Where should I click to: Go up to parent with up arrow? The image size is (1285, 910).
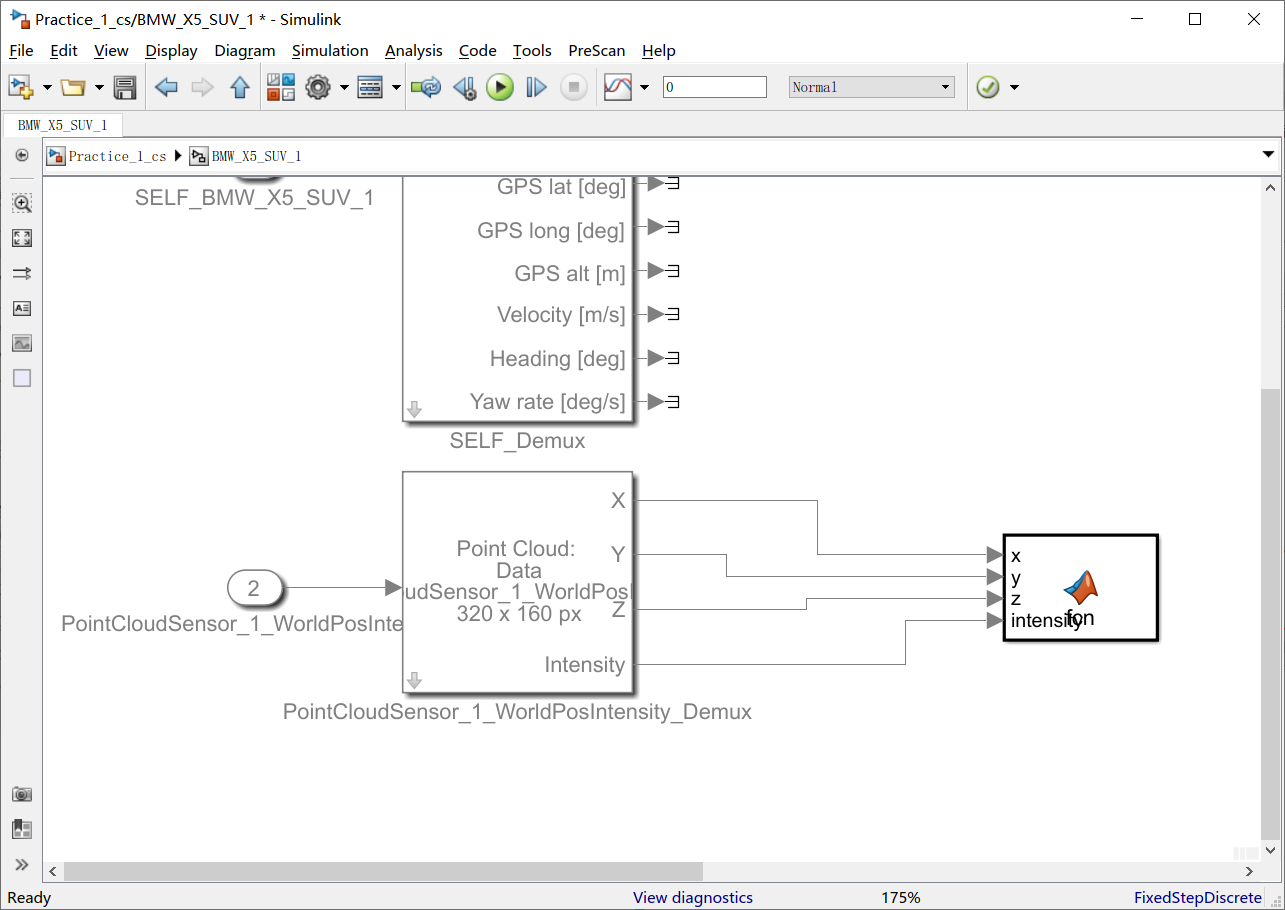(x=240, y=88)
